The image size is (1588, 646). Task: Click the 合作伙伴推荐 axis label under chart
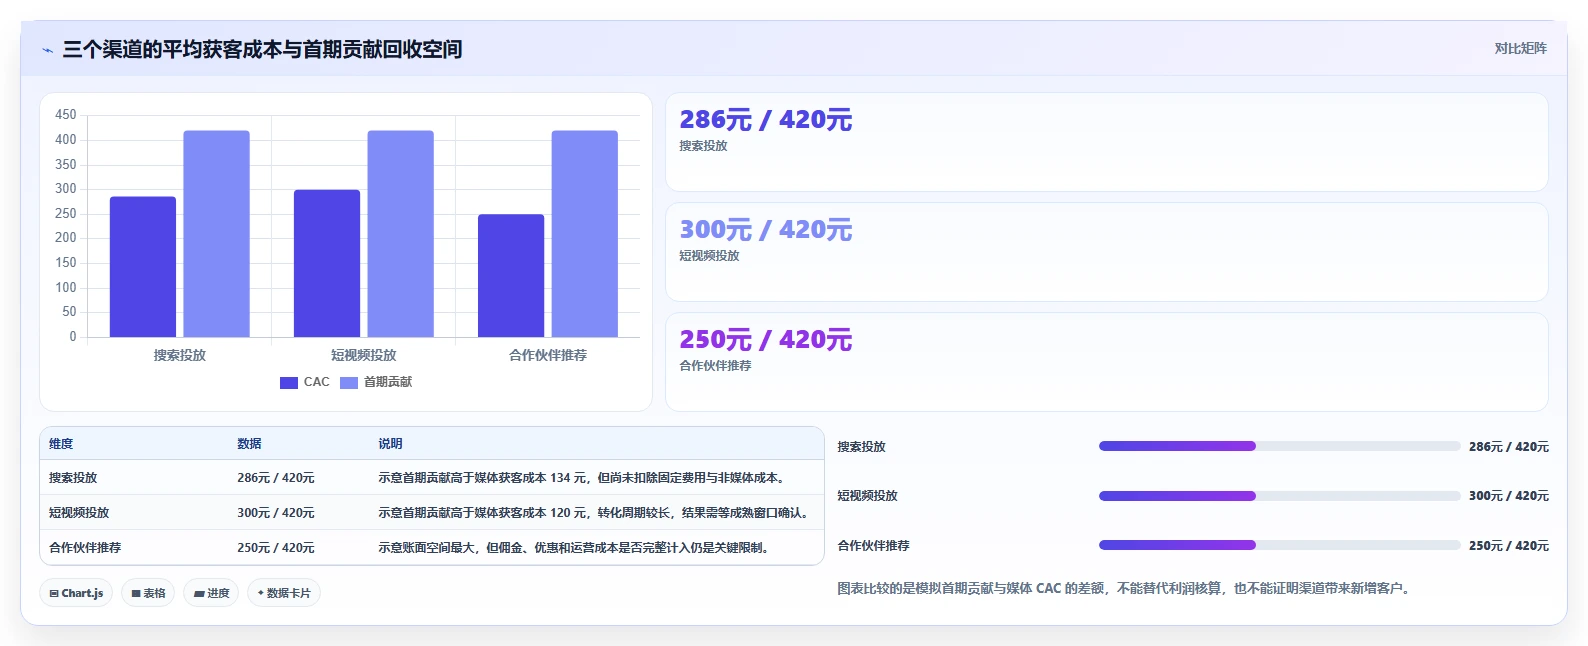tap(548, 355)
